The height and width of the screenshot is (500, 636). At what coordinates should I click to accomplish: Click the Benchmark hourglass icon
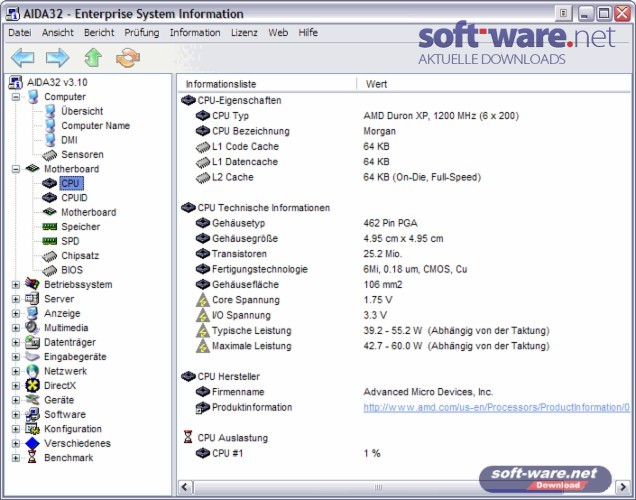[x=32, y=458]
